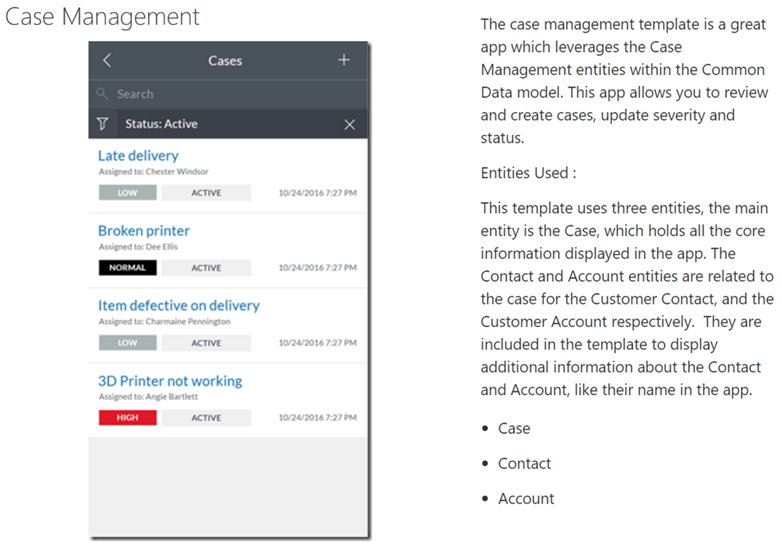The image size is (782, 546).
Task: Click LOW badge on Item defective case
Action: pyautogui.click(x=127, y=343)
